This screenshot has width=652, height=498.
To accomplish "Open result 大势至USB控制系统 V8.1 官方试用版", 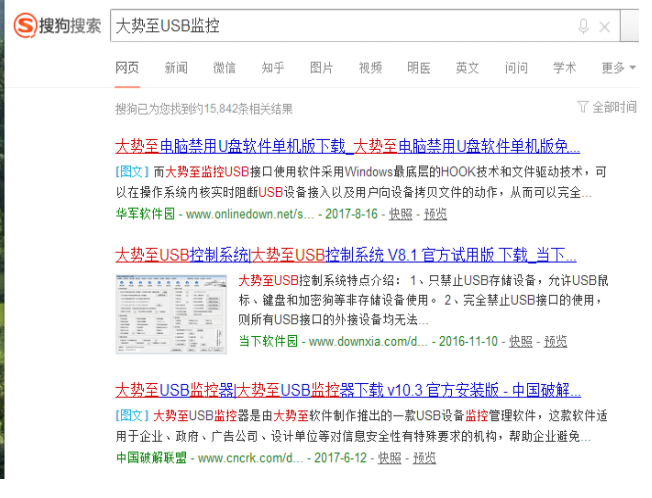I will point(346,255).
